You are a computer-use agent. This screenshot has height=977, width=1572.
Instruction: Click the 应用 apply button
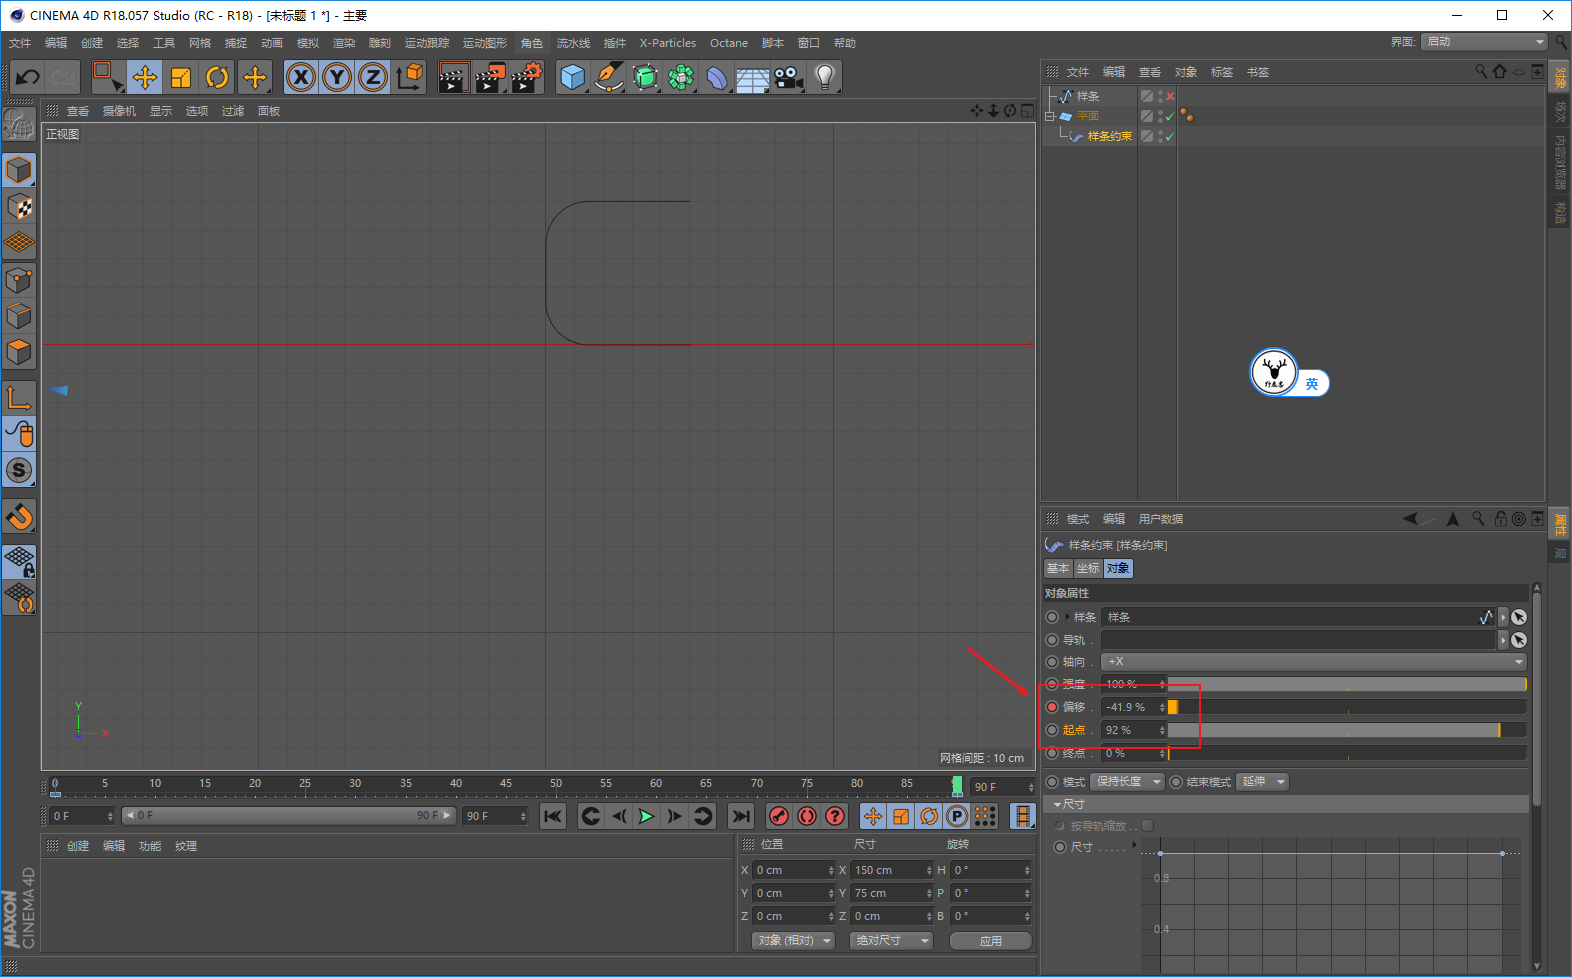[990, 940]
